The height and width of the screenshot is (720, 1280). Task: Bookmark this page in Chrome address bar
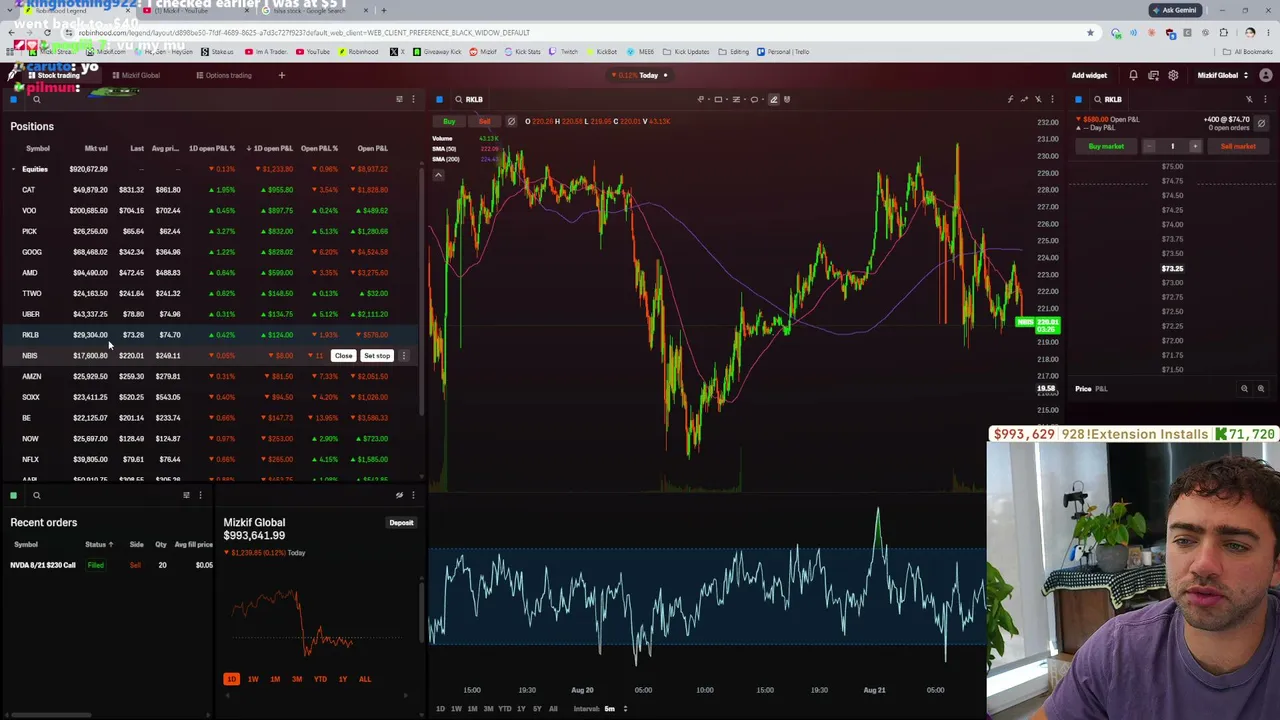tap(1090, 33)
